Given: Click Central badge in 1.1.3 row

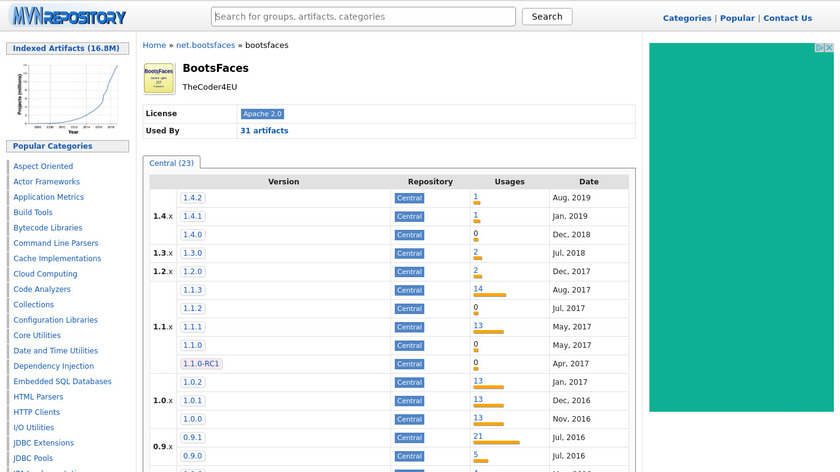Looking at the screenshot, I should click(x=409, y=290).
